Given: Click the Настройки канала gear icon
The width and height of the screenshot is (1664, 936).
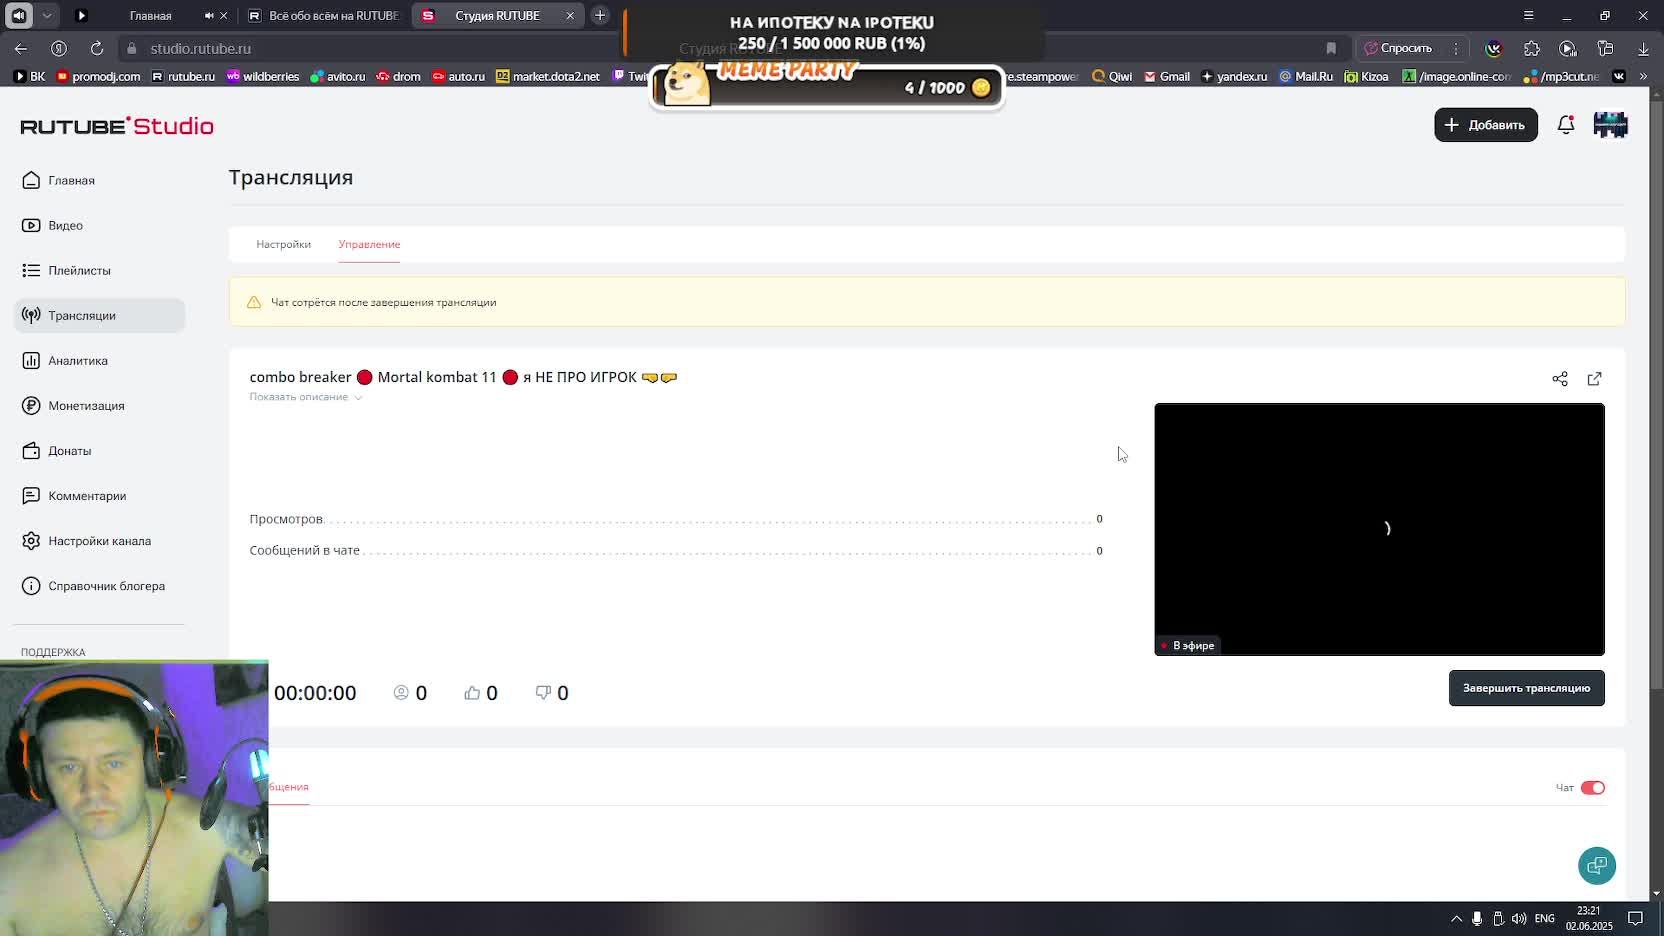Looking at the screenshot, I should pos(31,541).
